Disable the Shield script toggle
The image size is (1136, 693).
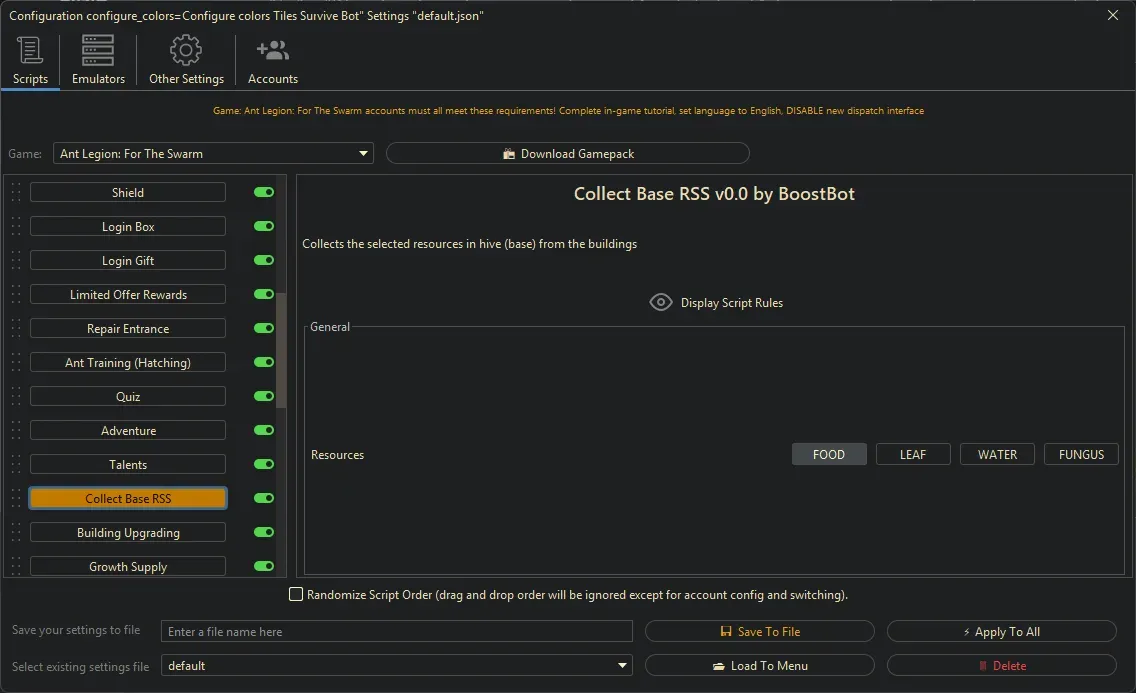click(x=264, y=192)
